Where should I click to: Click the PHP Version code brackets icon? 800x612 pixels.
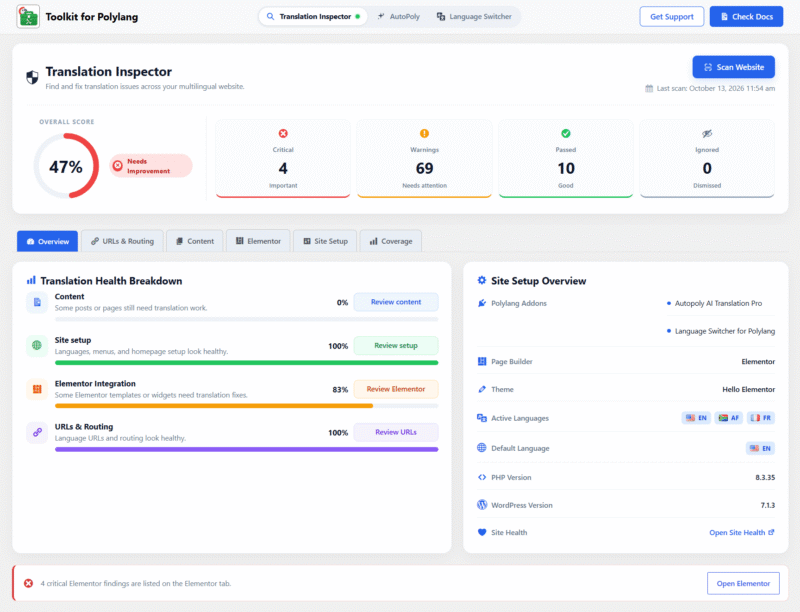(x=482, y=477)
